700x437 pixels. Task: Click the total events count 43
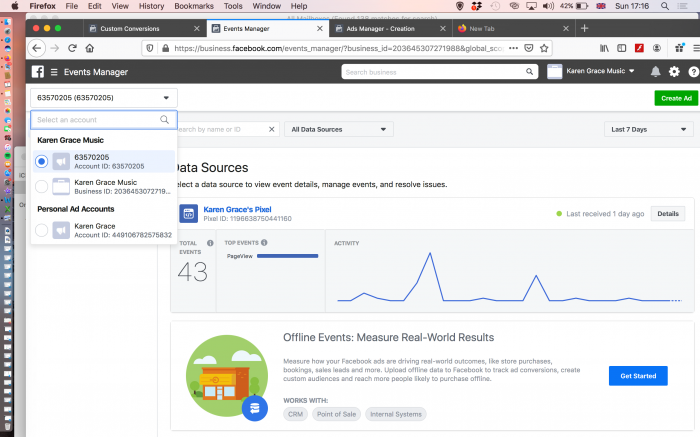coord(192,272)
